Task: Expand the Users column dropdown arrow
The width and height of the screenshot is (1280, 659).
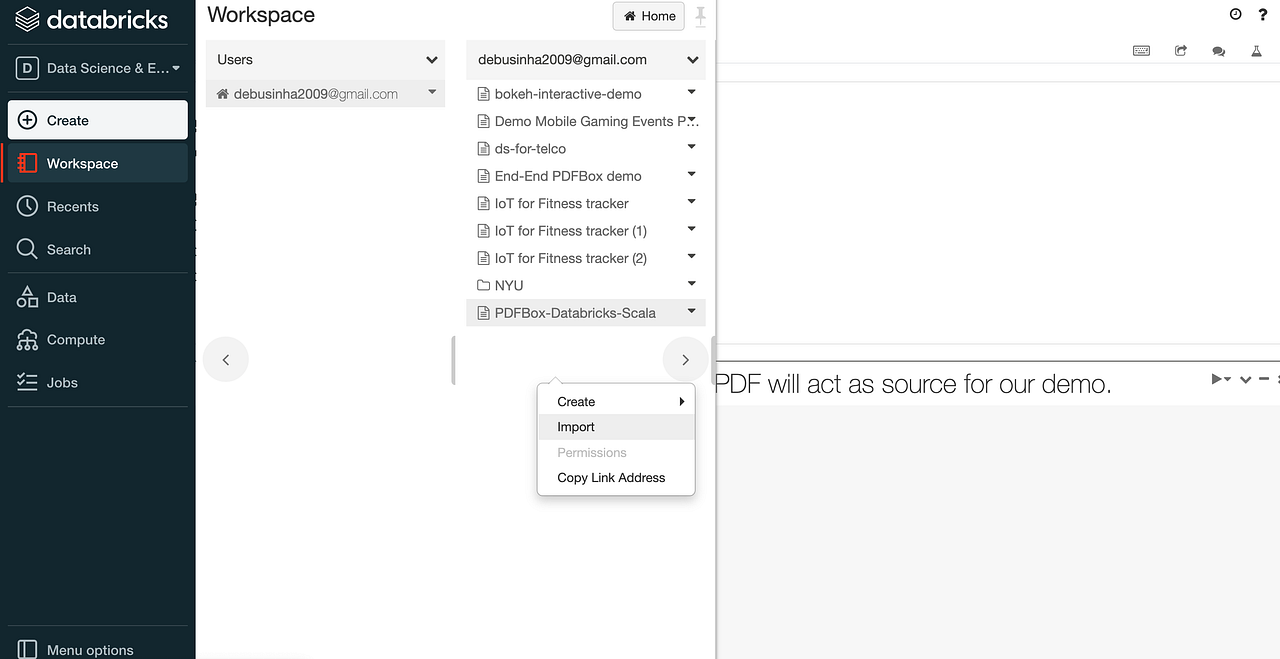Action: 432,60
